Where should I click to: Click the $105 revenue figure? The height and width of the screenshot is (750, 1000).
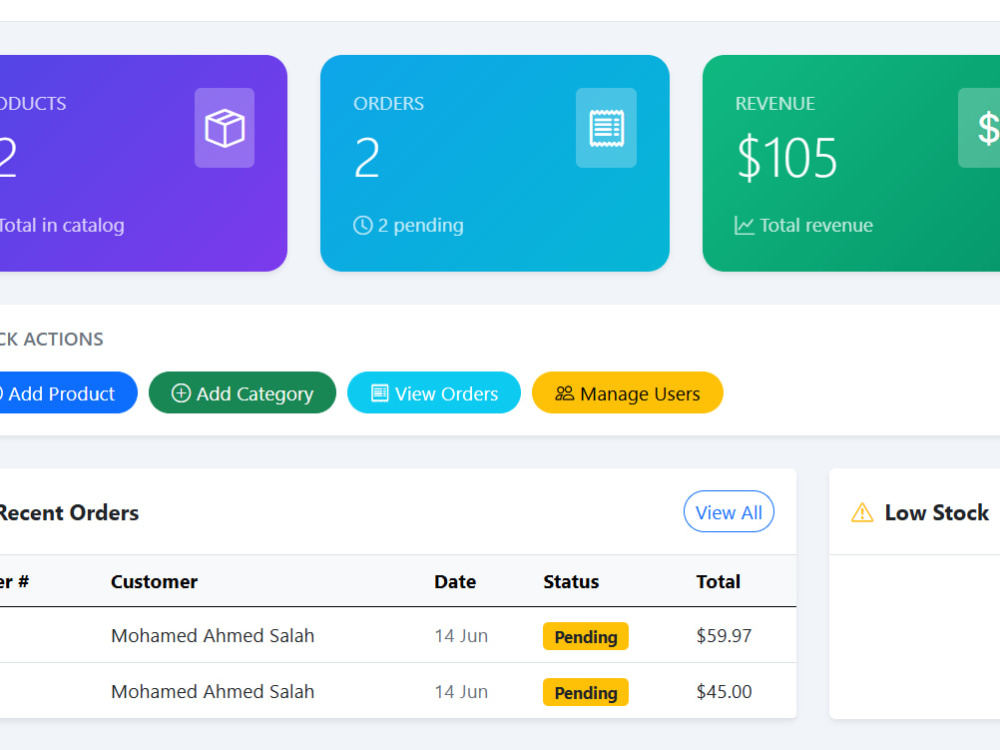[x=786, y=158]
